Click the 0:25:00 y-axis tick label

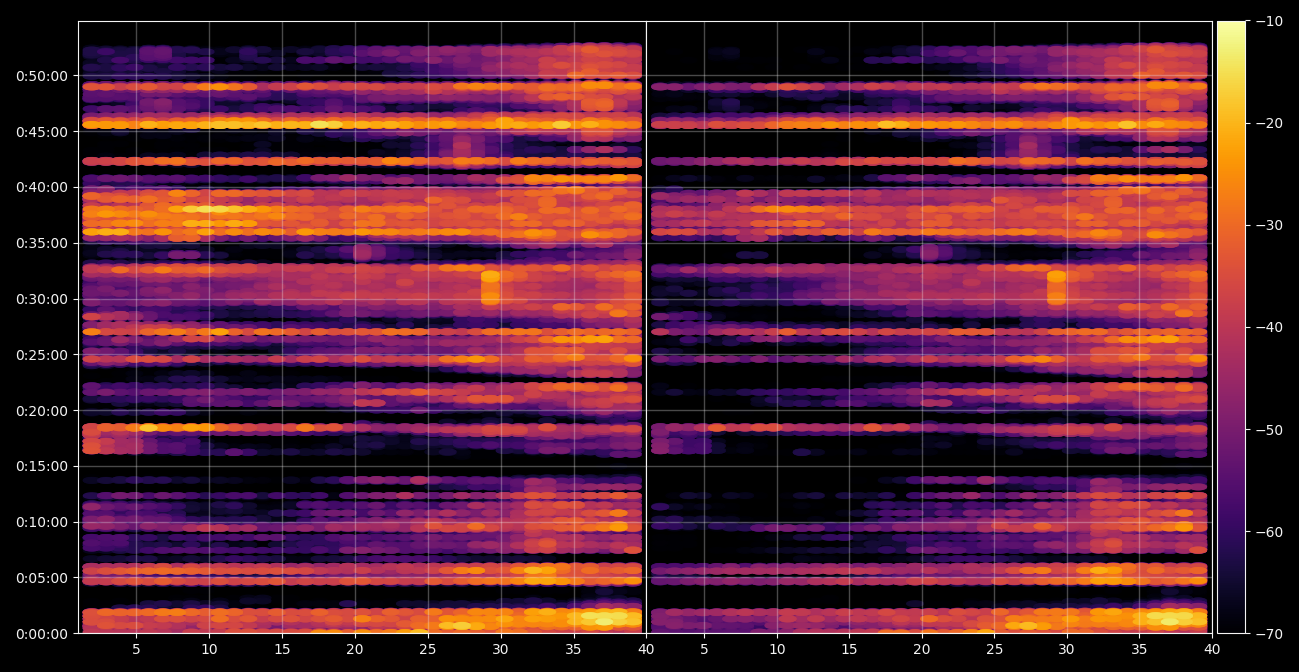(42, 355)
